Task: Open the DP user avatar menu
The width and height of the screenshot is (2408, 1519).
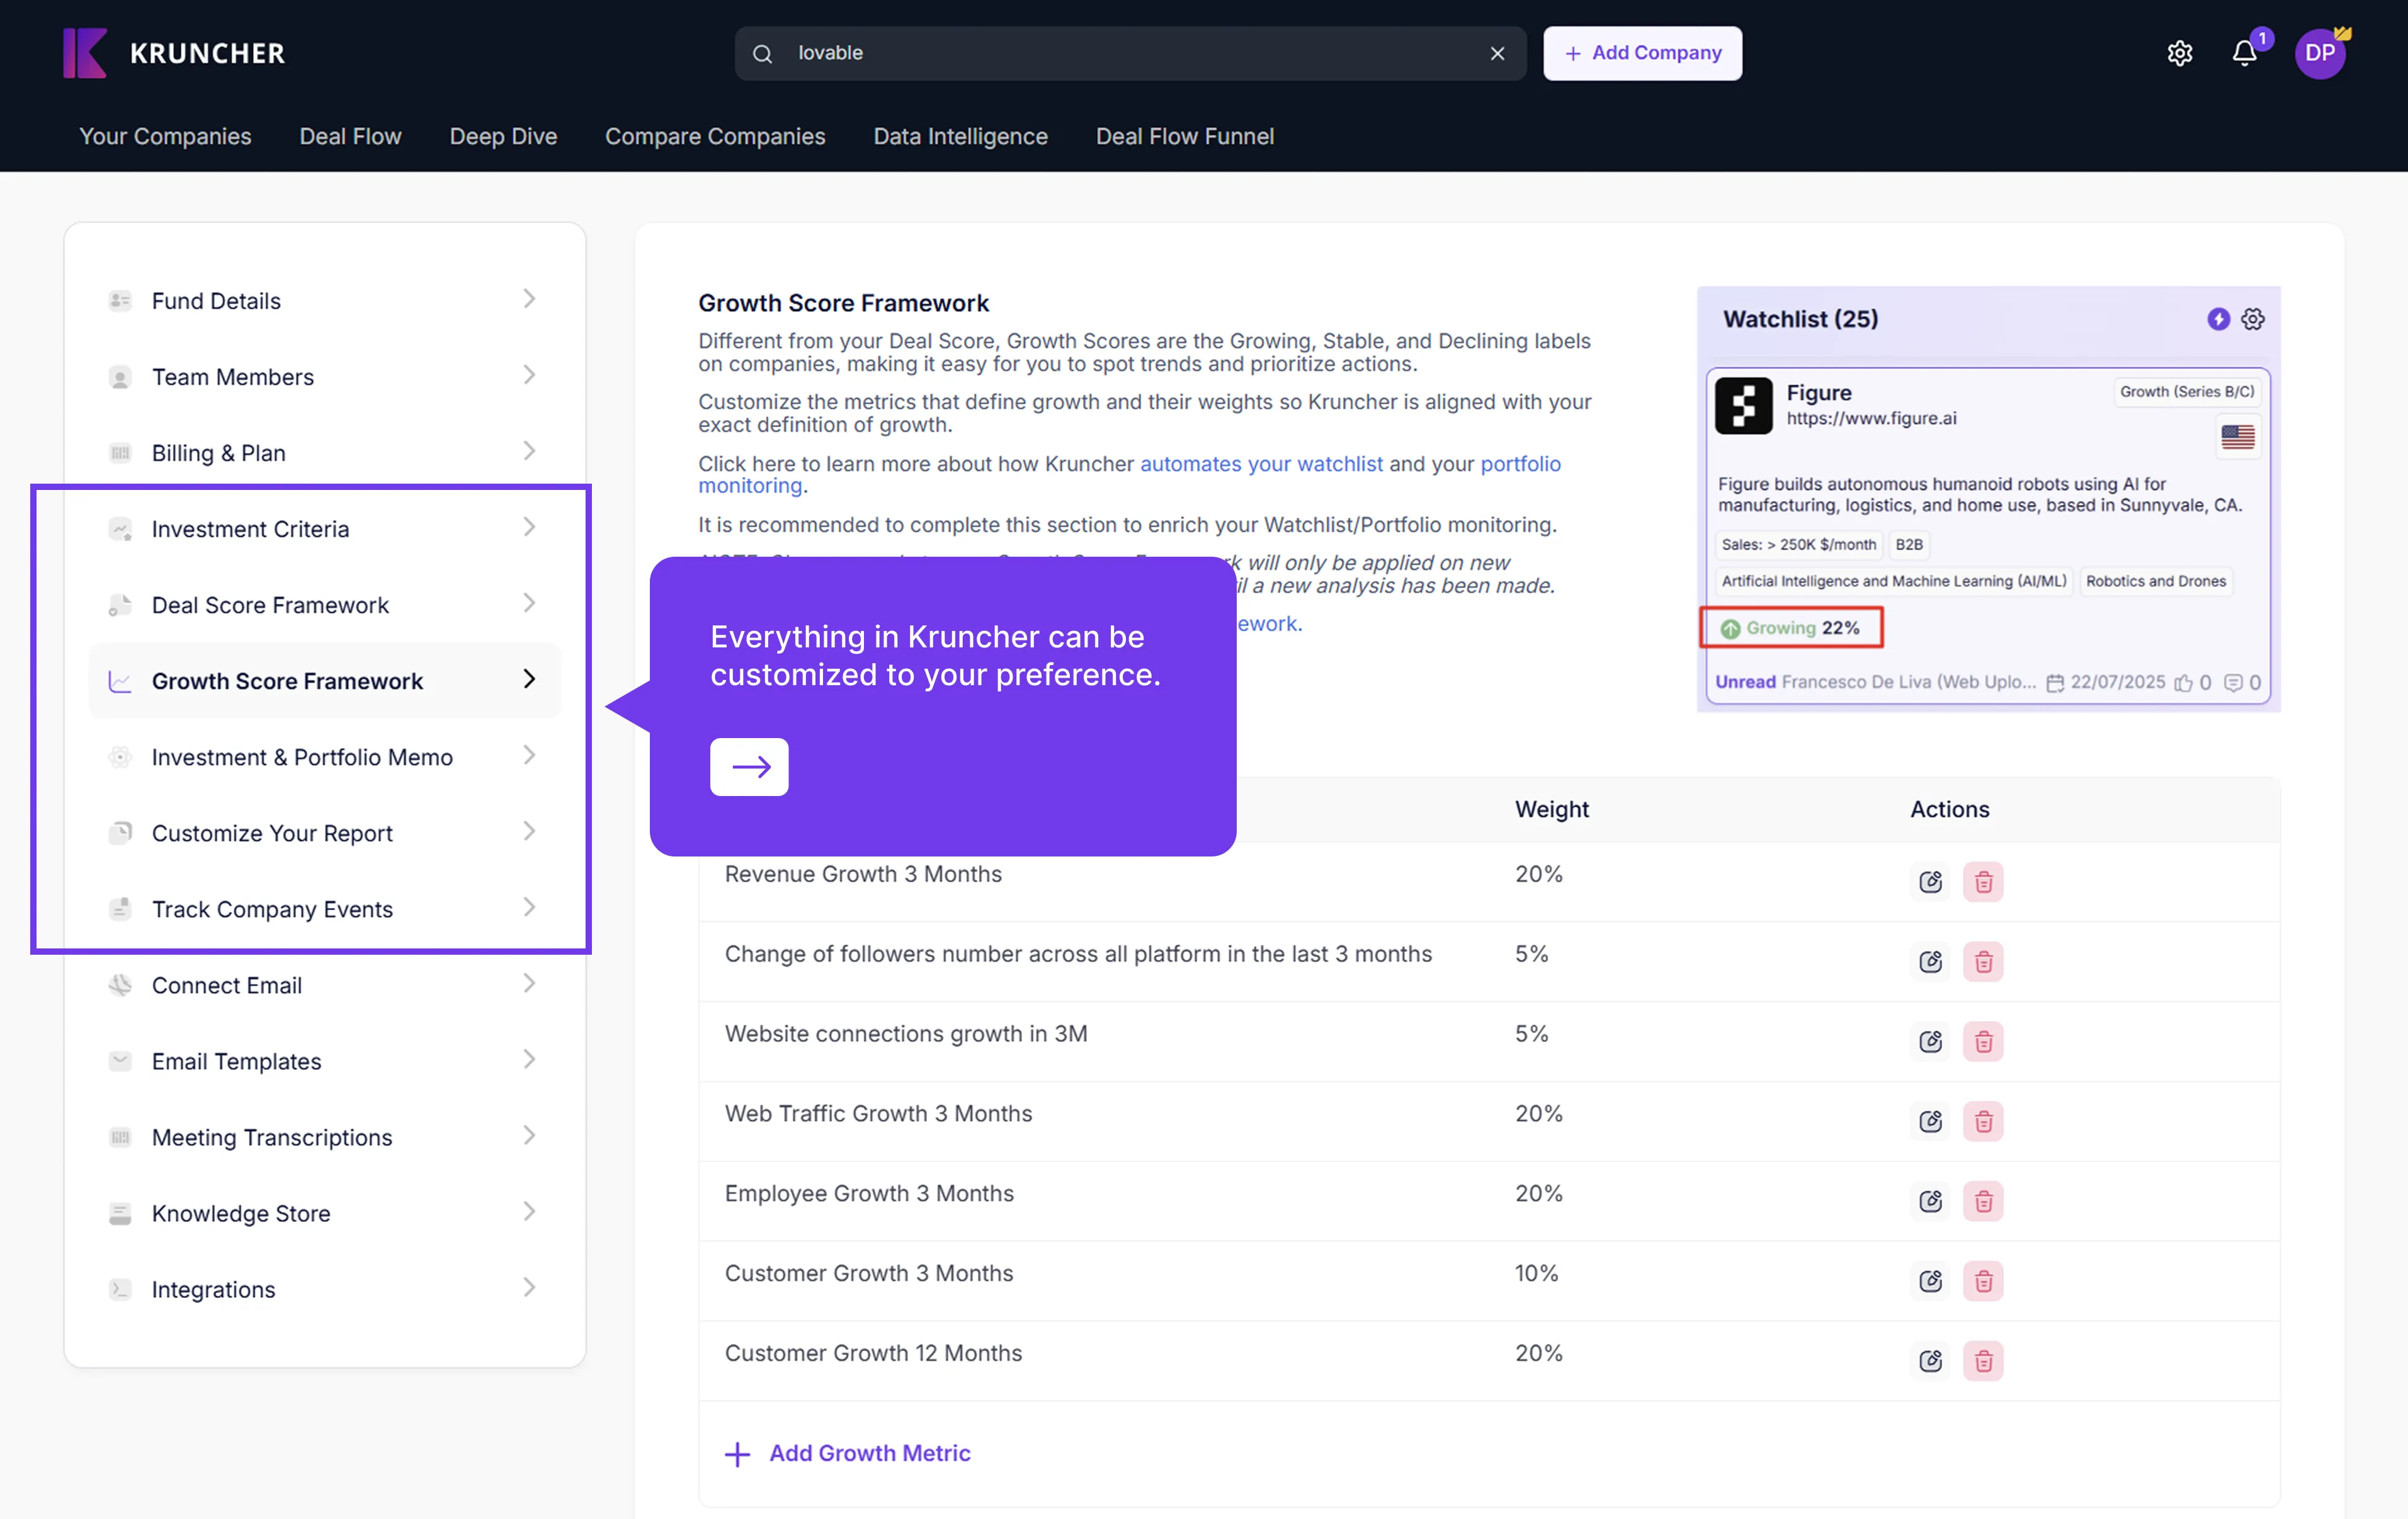Action: 2319,53
